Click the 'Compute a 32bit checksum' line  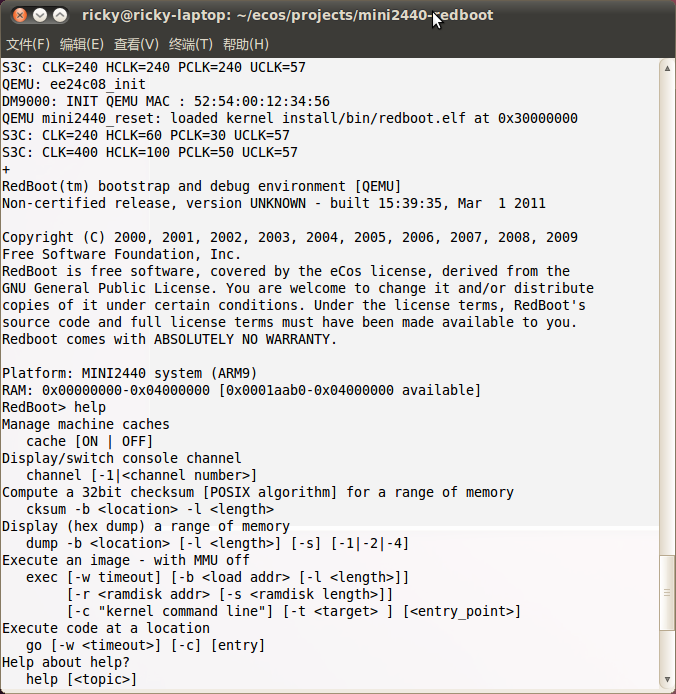258,492
